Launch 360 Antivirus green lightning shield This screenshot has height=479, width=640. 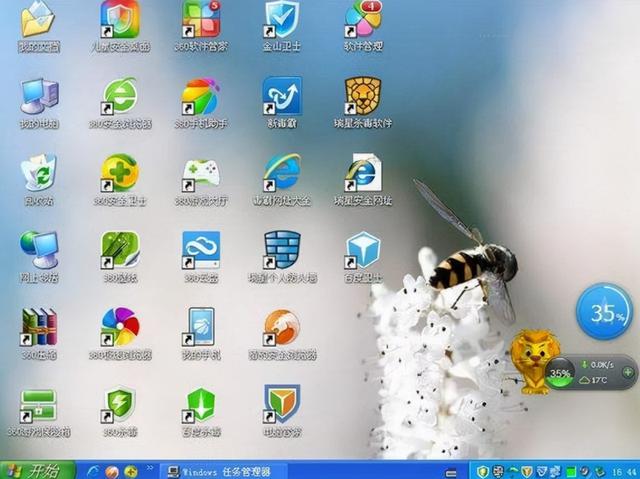pyautogui.click(x=118, y=404)
